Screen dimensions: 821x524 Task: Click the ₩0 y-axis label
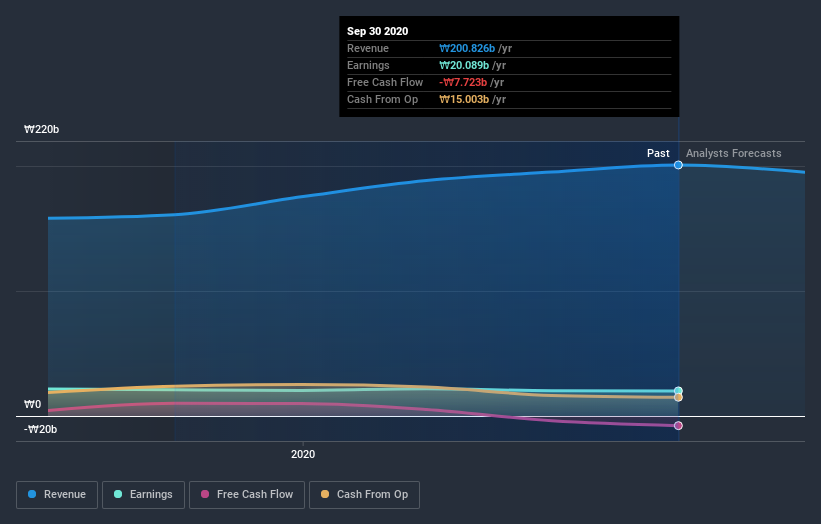pos(32,404)
